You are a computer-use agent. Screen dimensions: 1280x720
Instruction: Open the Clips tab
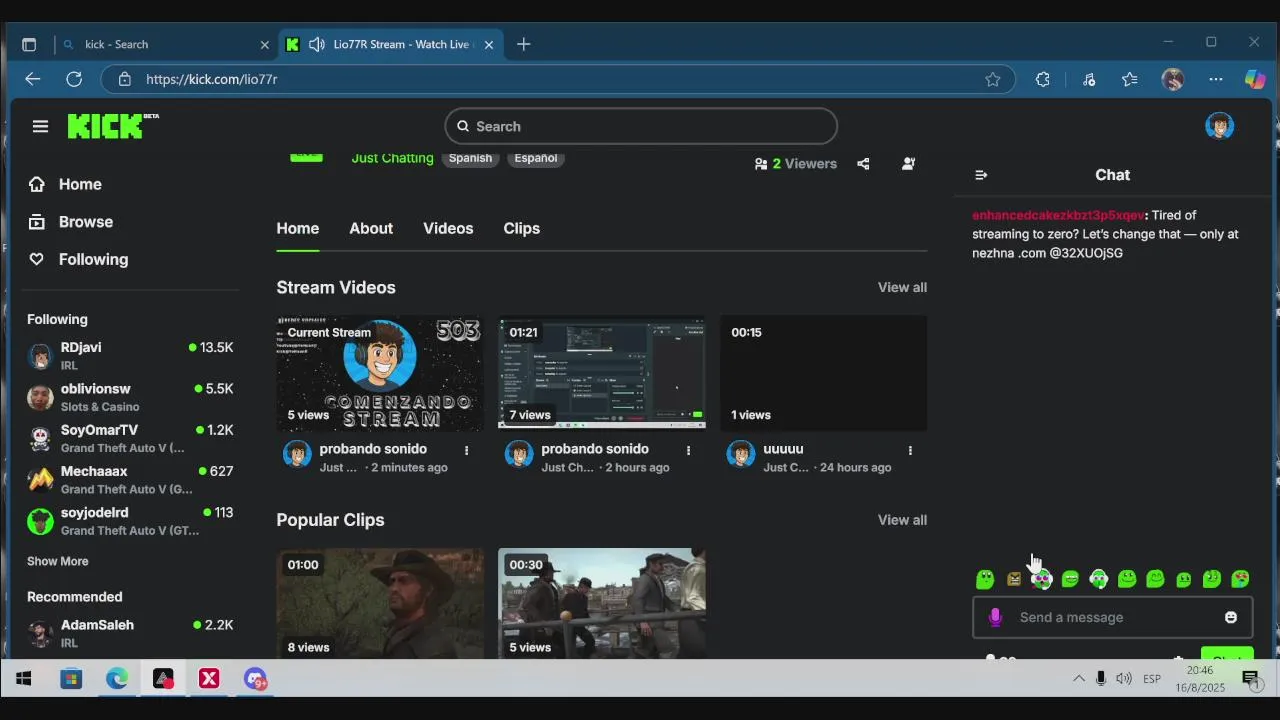point(522,228)
